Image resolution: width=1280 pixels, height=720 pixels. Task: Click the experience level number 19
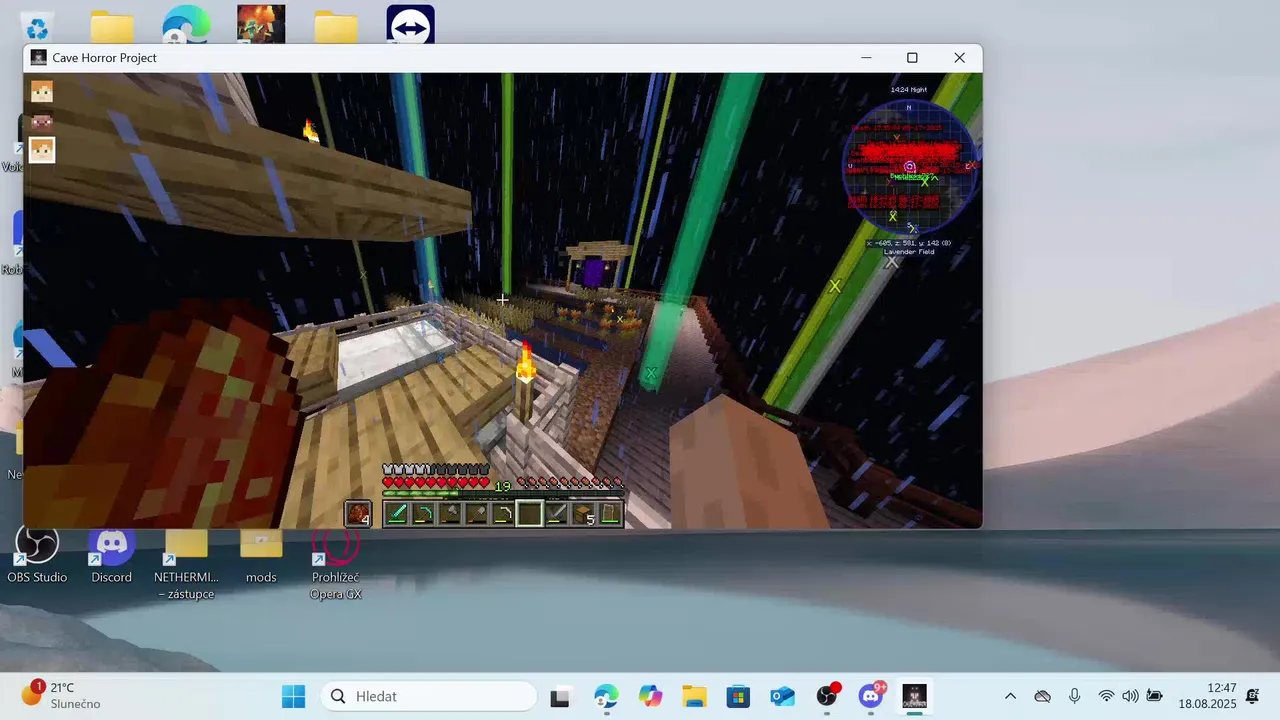pyautogui.click(x=503, y=487)
